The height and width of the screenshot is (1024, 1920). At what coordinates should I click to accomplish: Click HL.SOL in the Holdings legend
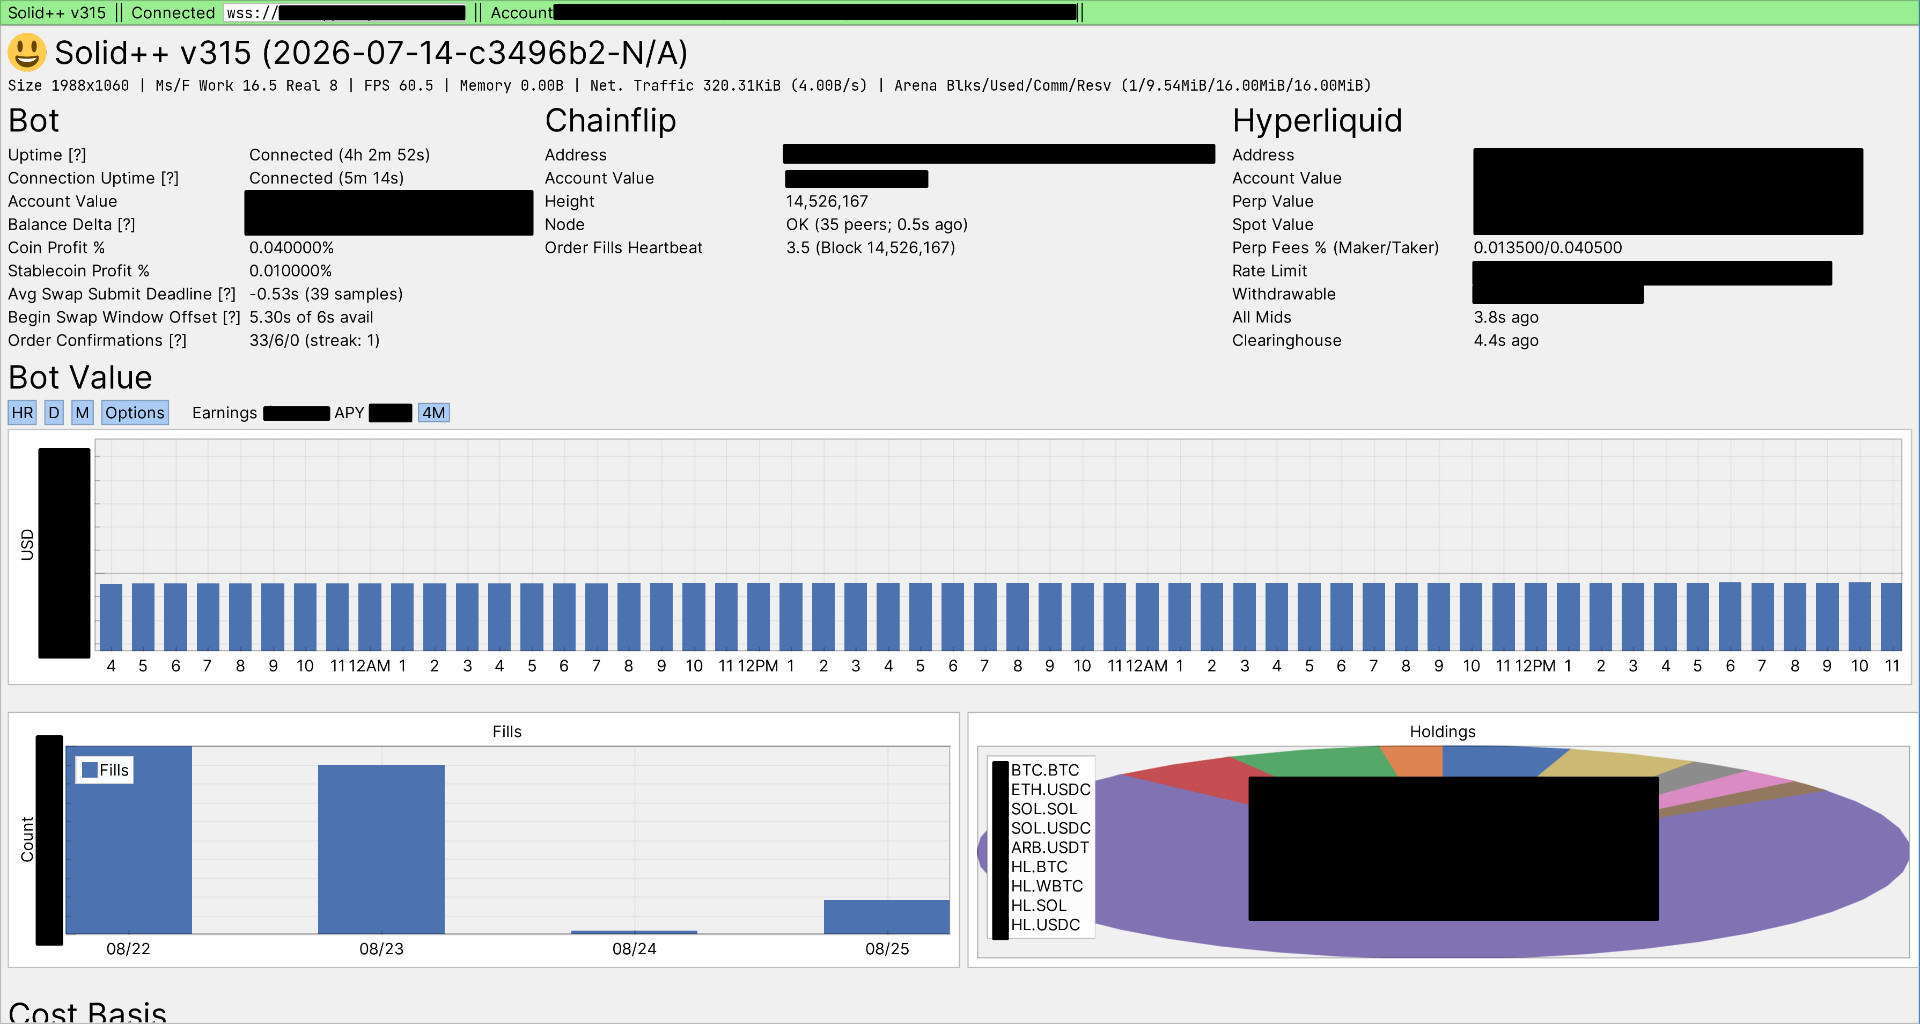[1038, 905]
